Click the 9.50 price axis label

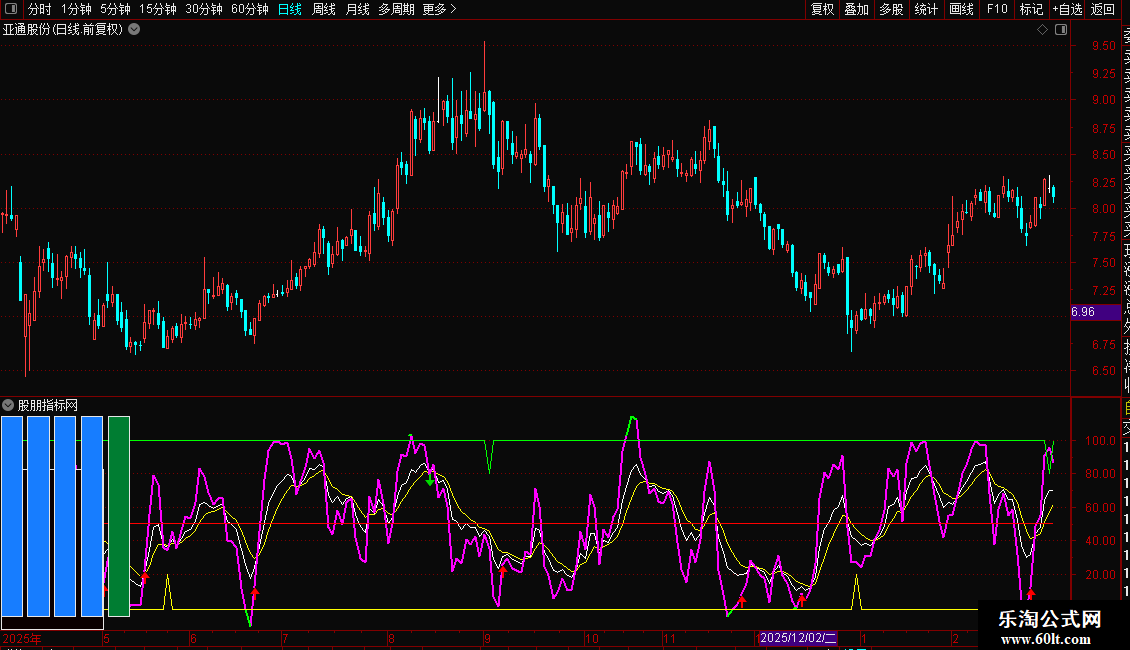point(1103,45)
